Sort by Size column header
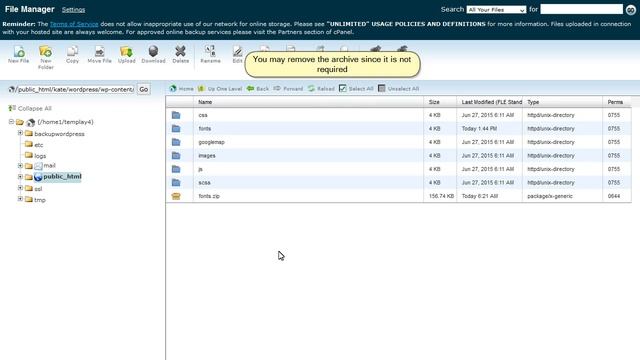The image size is (640, 360). 440,102
